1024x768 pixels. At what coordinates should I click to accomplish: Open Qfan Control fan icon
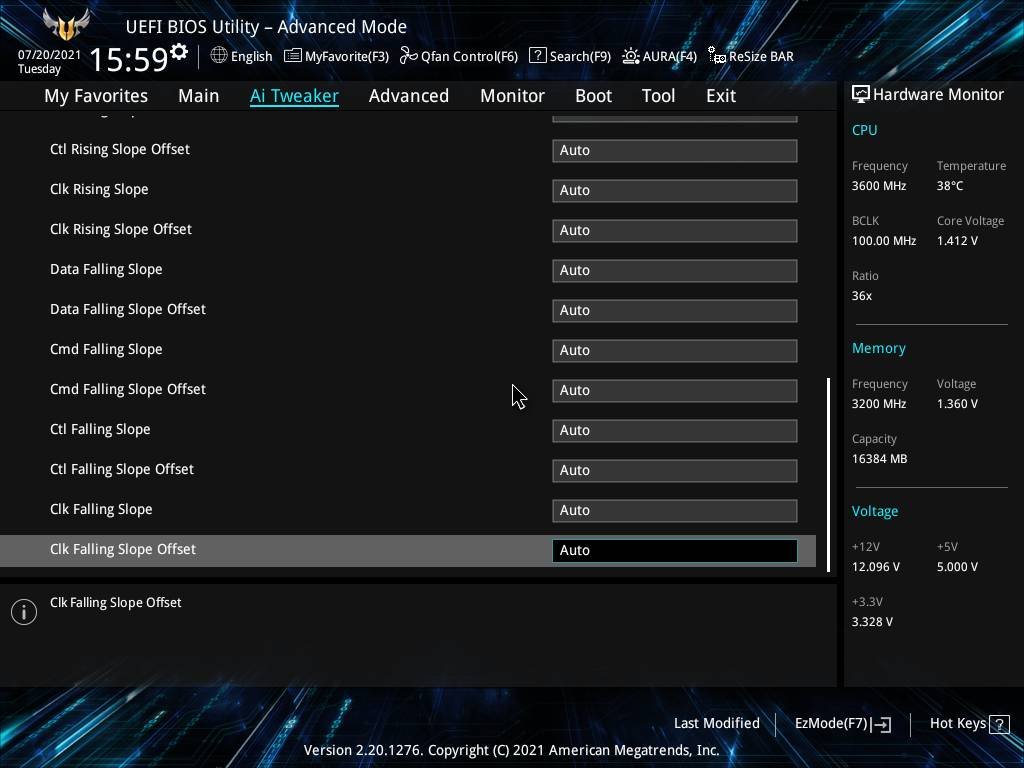click(408, 56)
